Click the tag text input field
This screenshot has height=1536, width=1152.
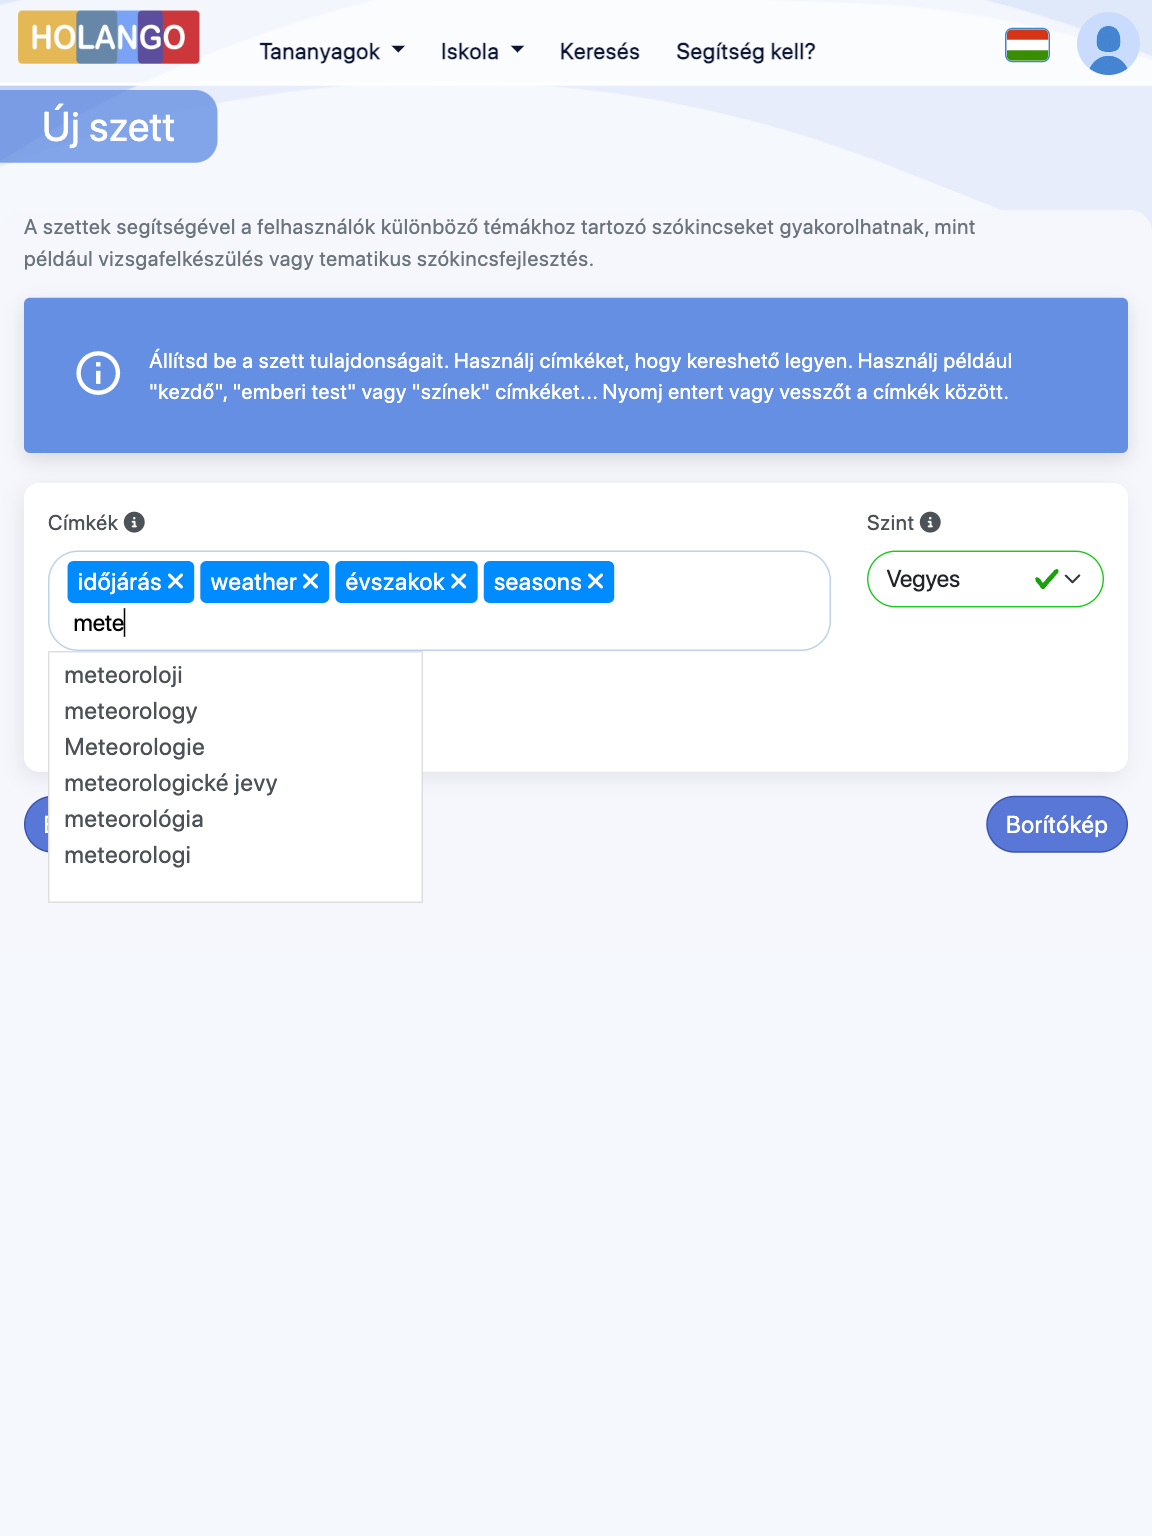tap(400, 623)
